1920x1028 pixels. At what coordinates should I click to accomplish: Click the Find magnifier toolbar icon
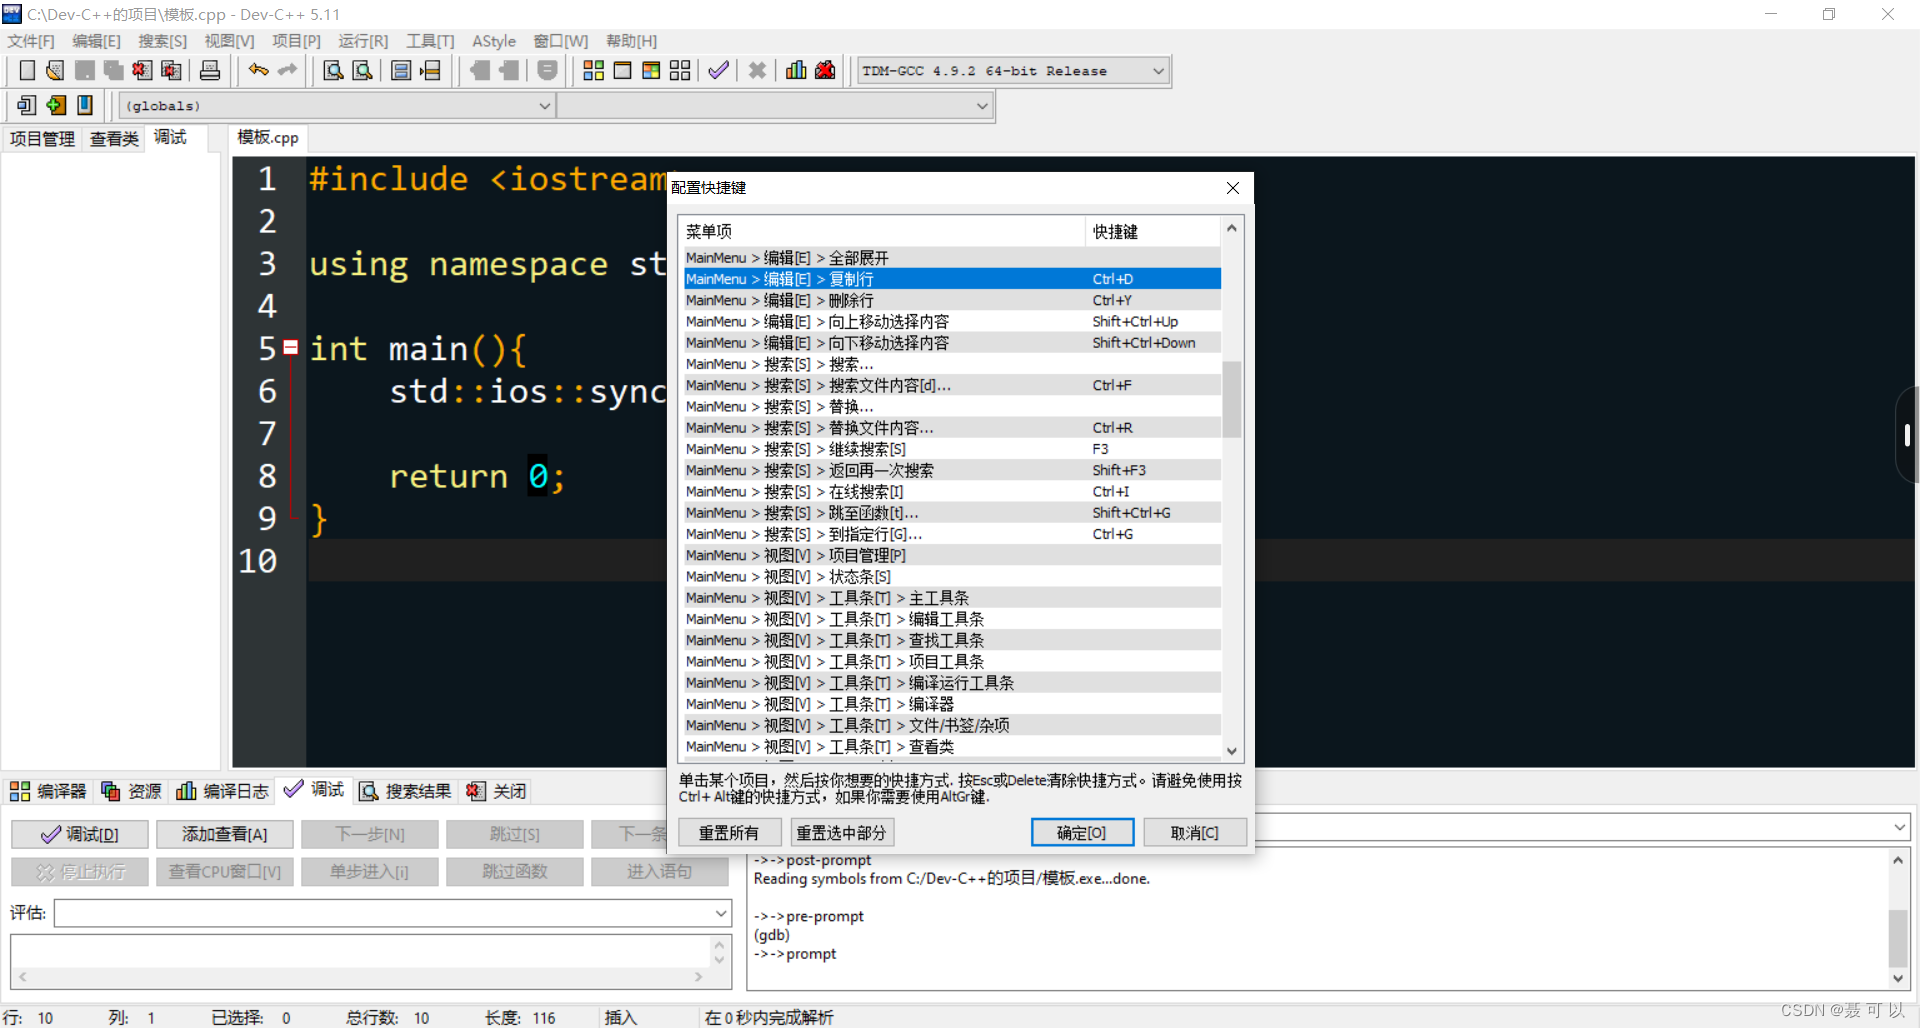333,70
